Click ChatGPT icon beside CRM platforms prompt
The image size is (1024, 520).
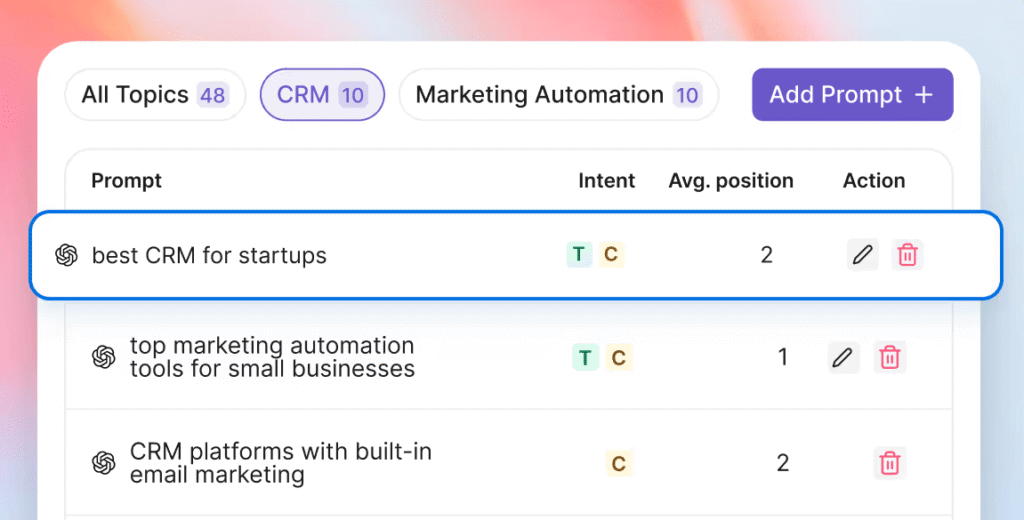(104, 463)
